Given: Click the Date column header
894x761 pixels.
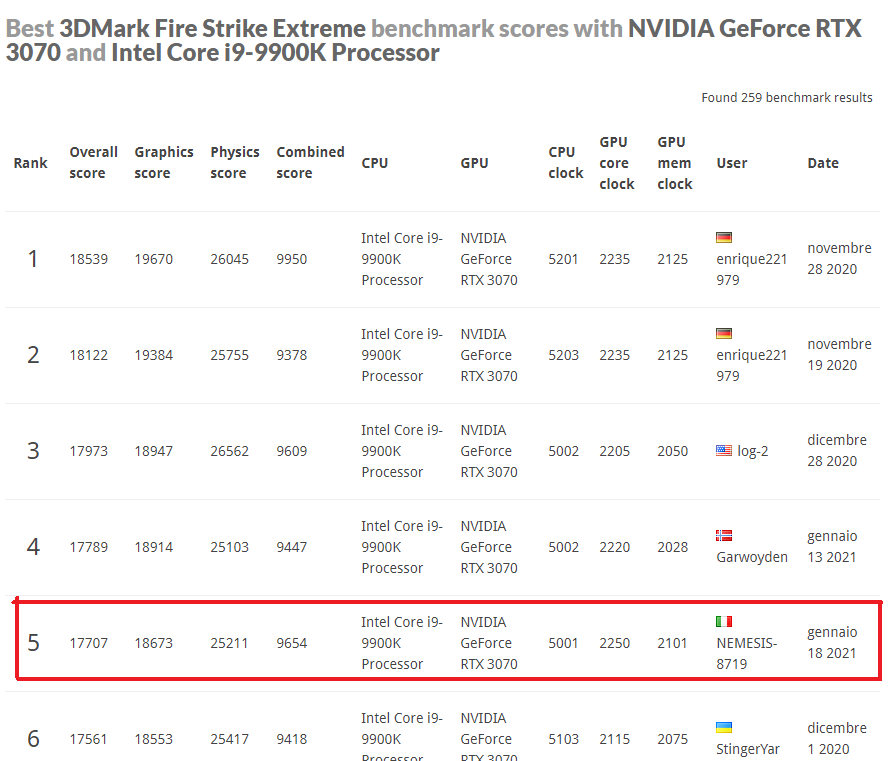Looking at the screenshot, I should pos(823,163).
